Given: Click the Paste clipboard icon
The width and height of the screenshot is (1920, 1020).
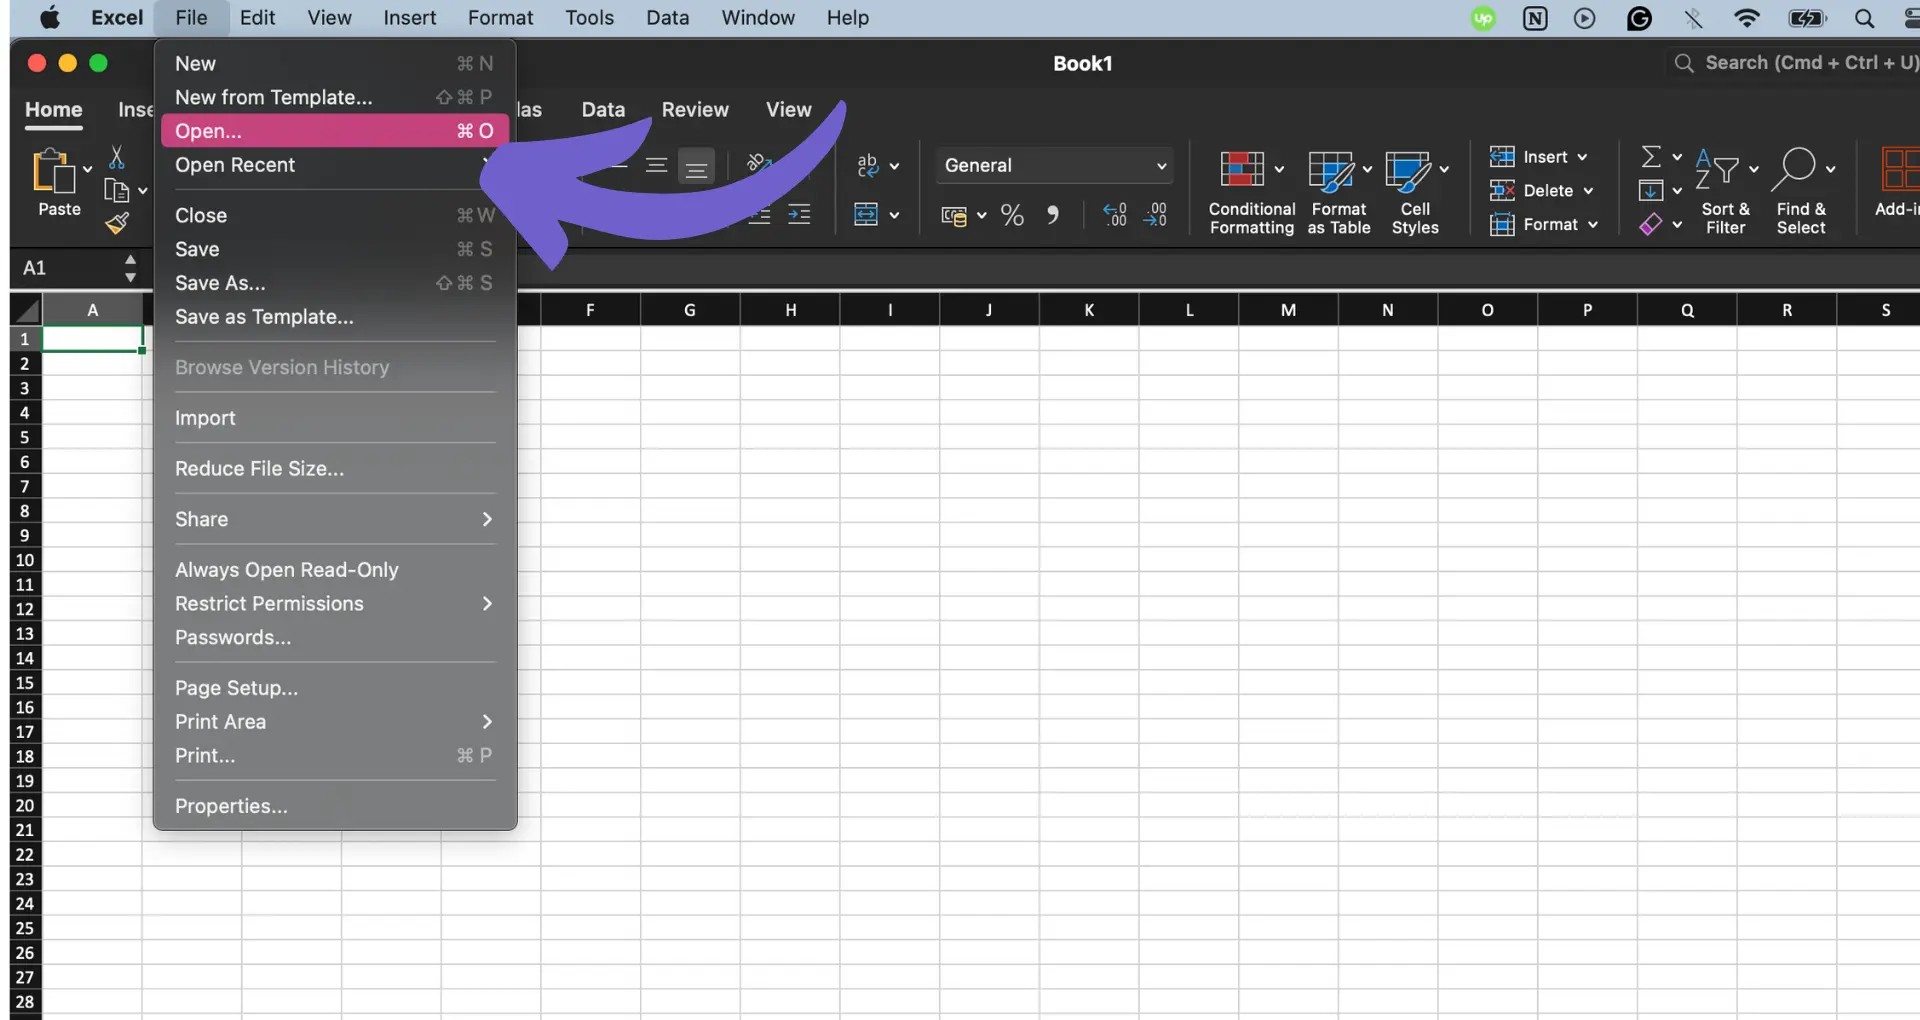Looking at the screenshot, I should (x=54, y=170).
